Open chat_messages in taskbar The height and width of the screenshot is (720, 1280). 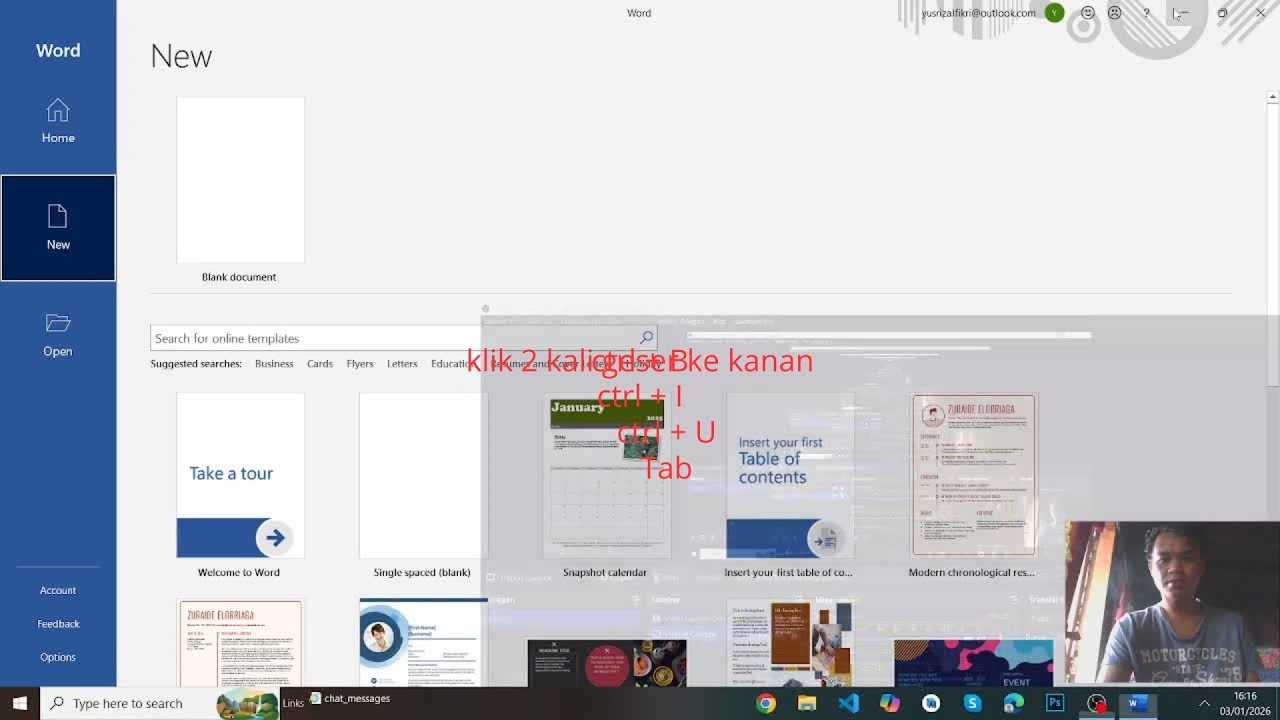pyautogui.click(x=350, y=698)
